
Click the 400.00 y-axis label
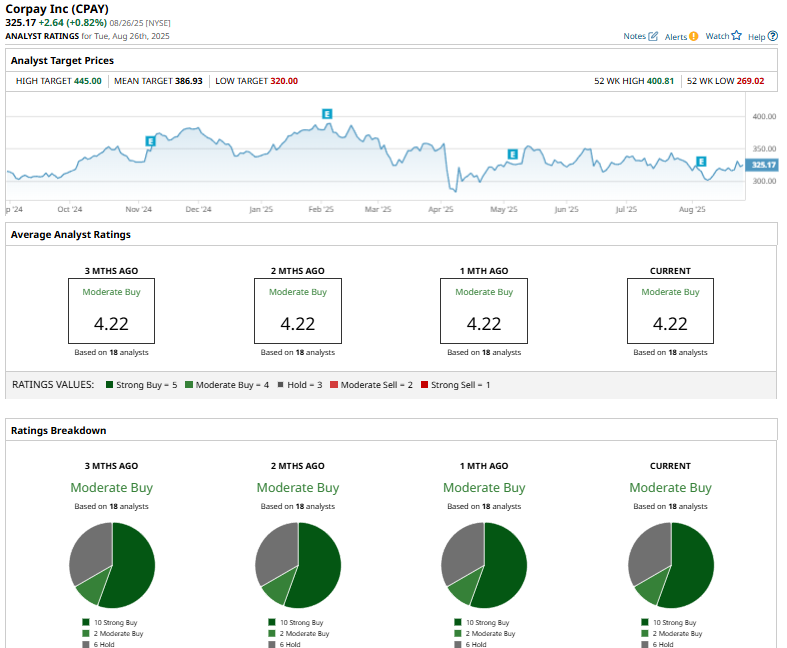(x=764, y=116)
